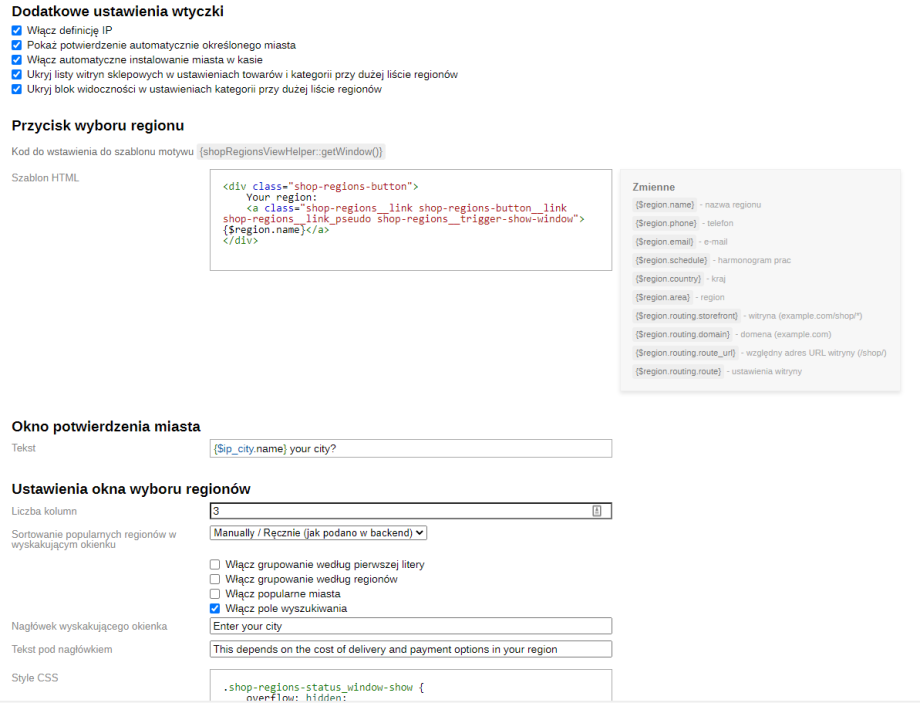
Task: Select the {$region.phone} variable tag
Action: (665, 223)
